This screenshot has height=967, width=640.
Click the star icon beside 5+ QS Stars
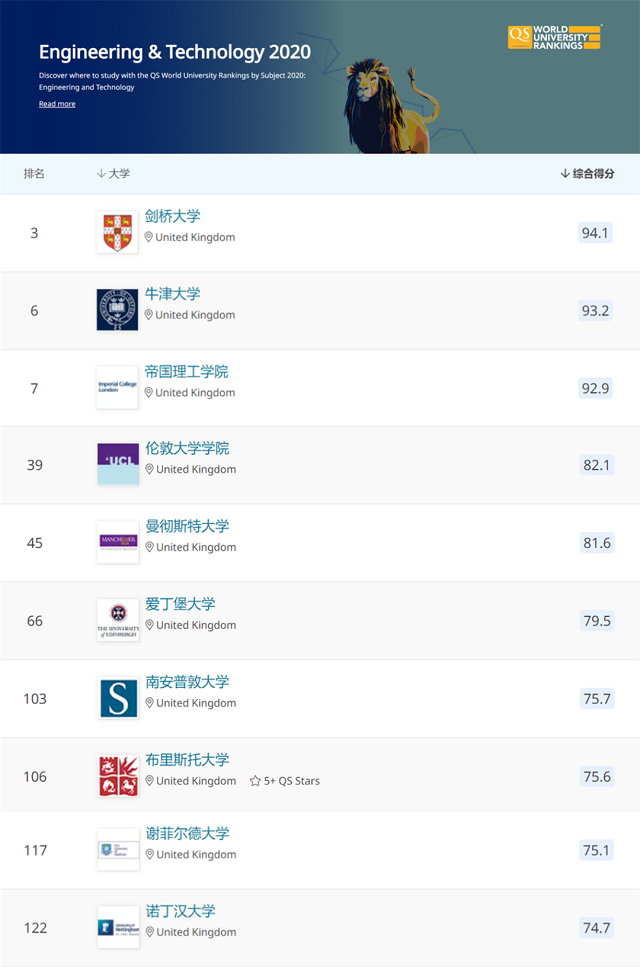[x=253, y=781]
